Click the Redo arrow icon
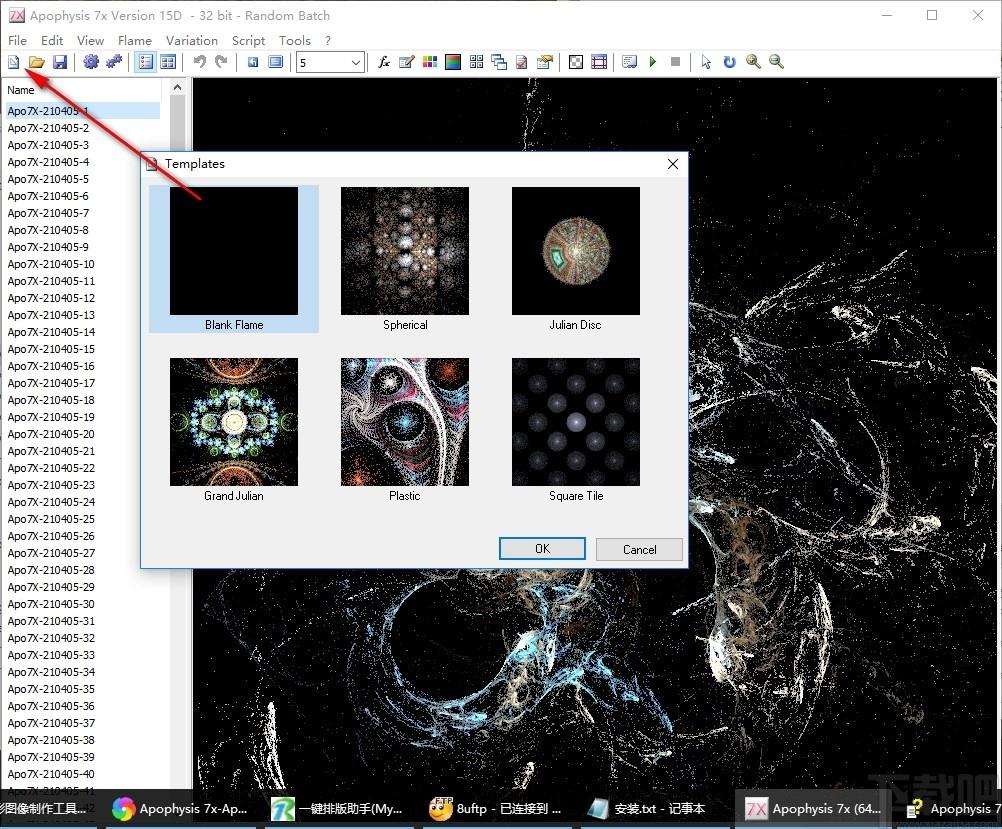Viewport: 1002px width, 829px height. (x=222, y=62)
